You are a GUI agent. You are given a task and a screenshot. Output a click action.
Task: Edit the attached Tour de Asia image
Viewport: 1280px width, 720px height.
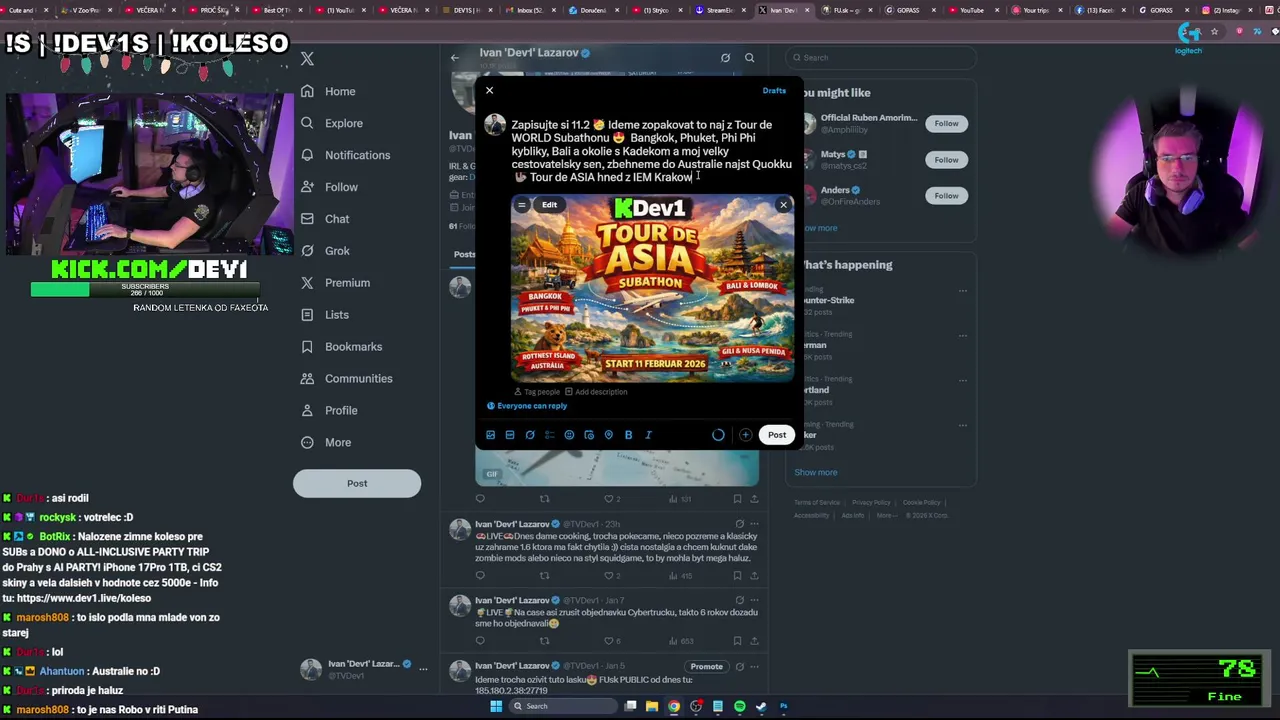point(549,205)
